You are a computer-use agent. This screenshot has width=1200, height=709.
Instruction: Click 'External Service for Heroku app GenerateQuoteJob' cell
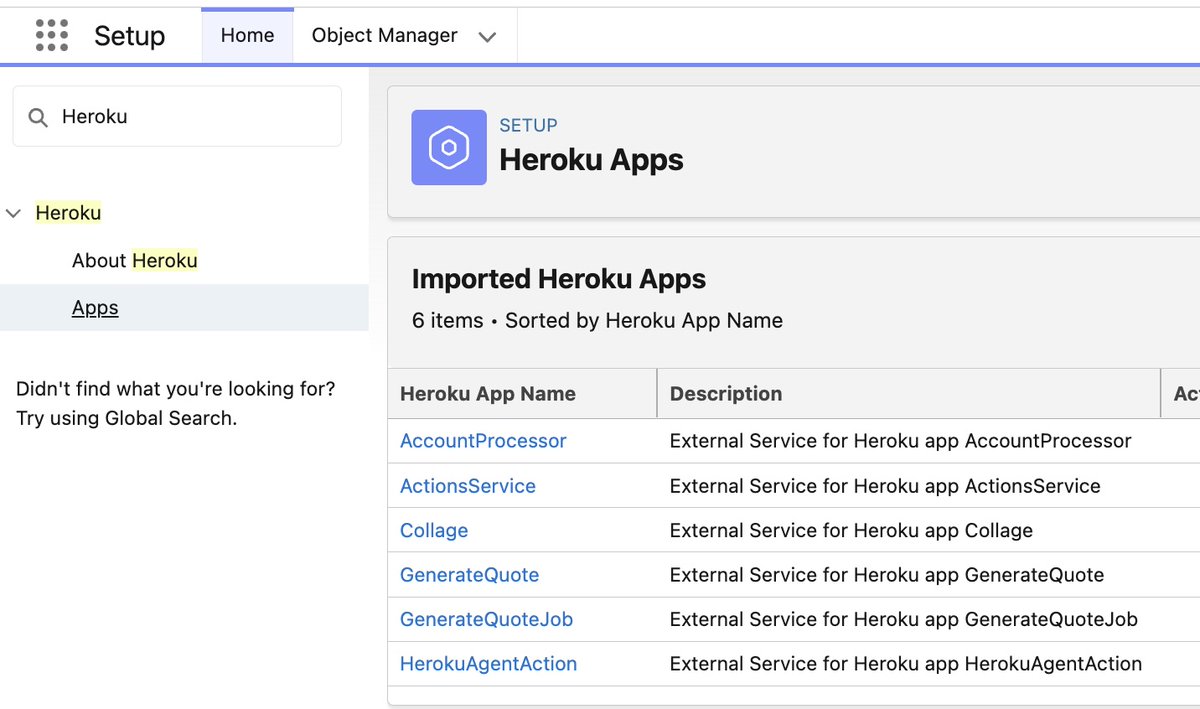coord(904,619)
